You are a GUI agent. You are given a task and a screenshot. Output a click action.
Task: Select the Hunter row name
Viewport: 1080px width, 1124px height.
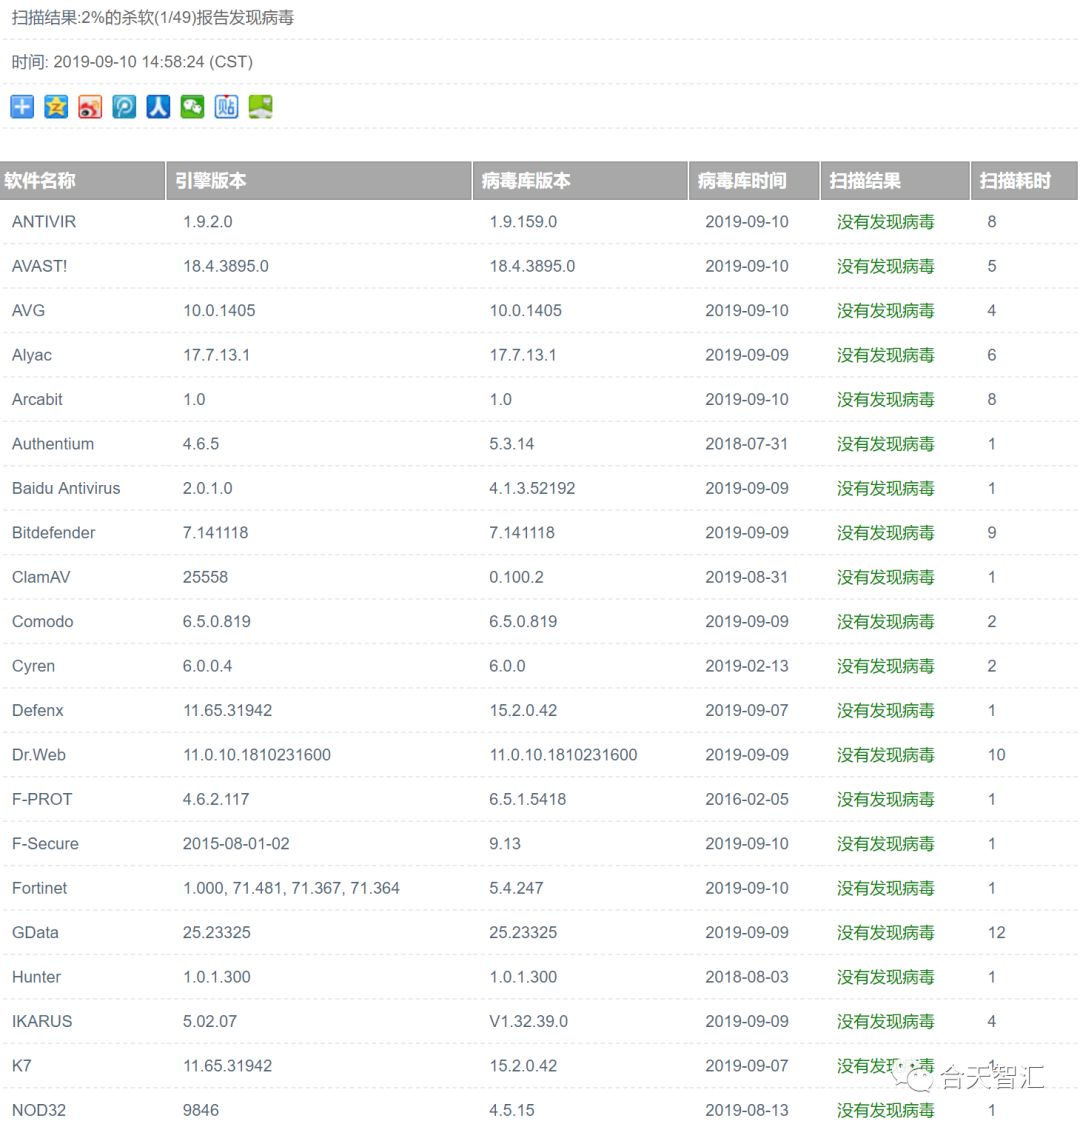click(x=37, y=977)
